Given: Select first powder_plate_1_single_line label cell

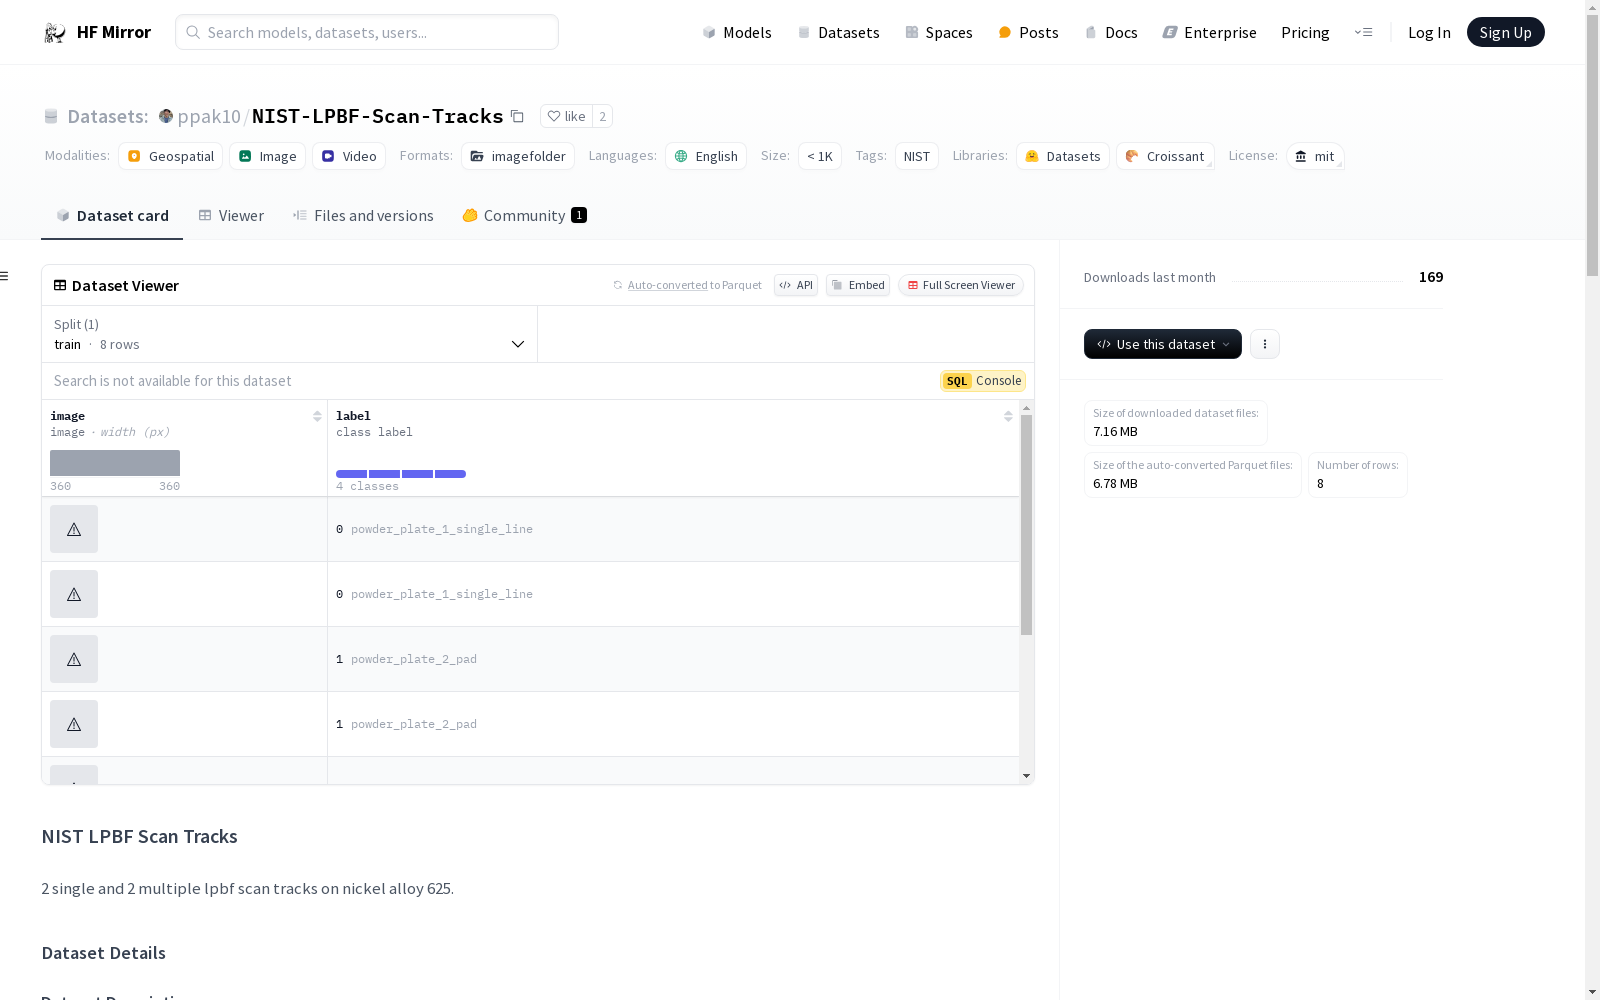Looking at the screenshot, I should click(673, 529).
